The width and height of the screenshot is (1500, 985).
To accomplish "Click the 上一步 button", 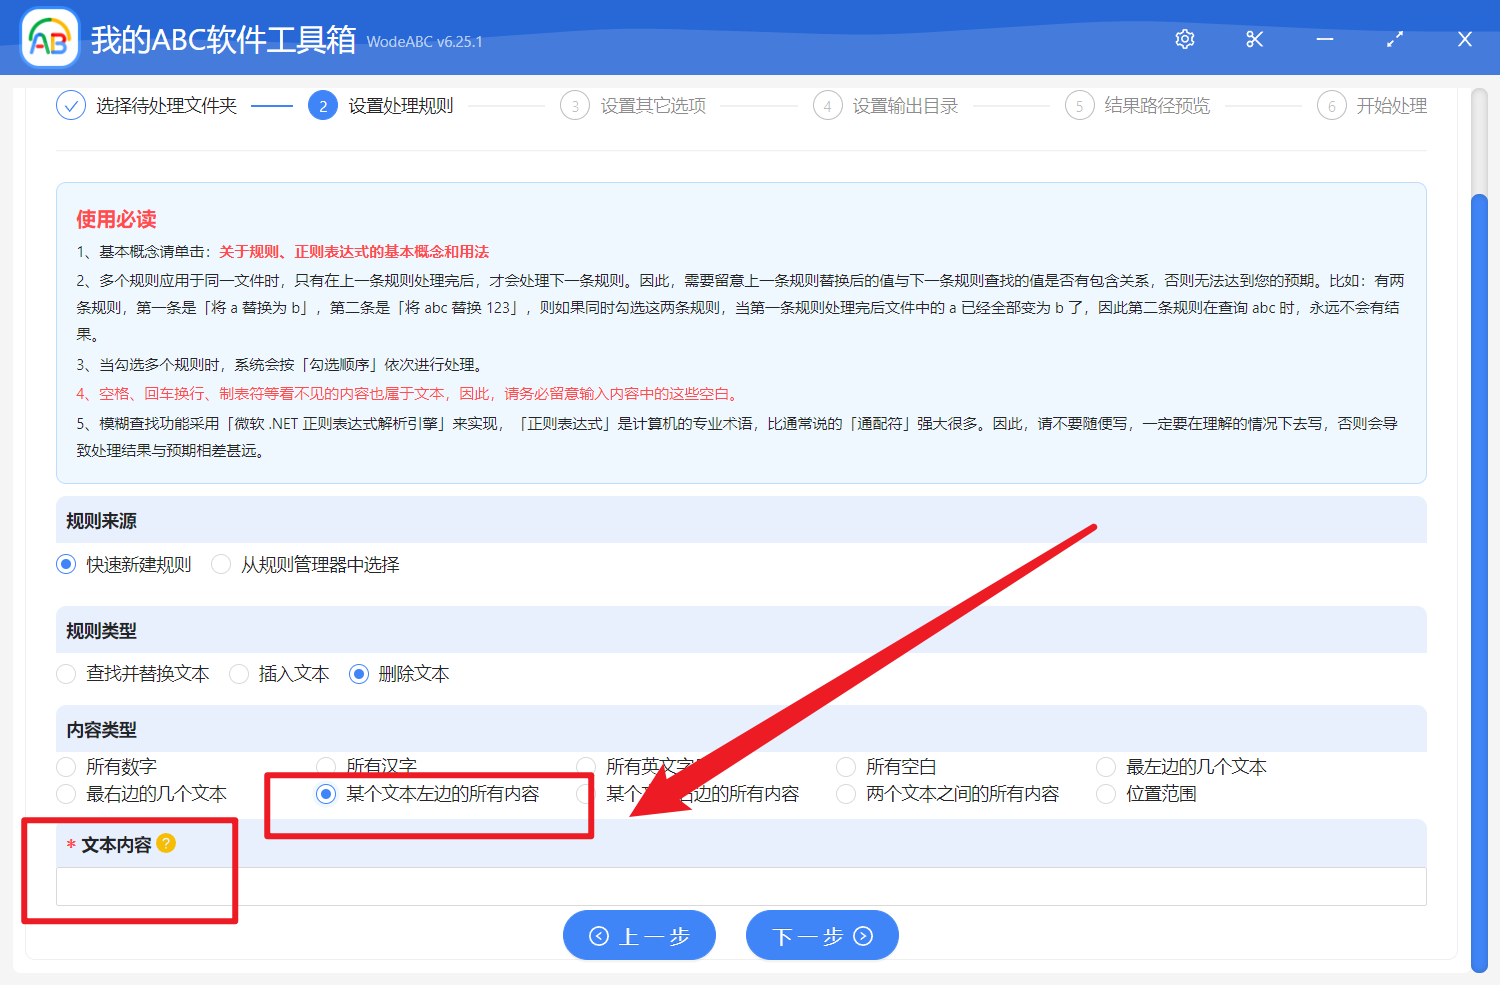I will coord(639,936).
